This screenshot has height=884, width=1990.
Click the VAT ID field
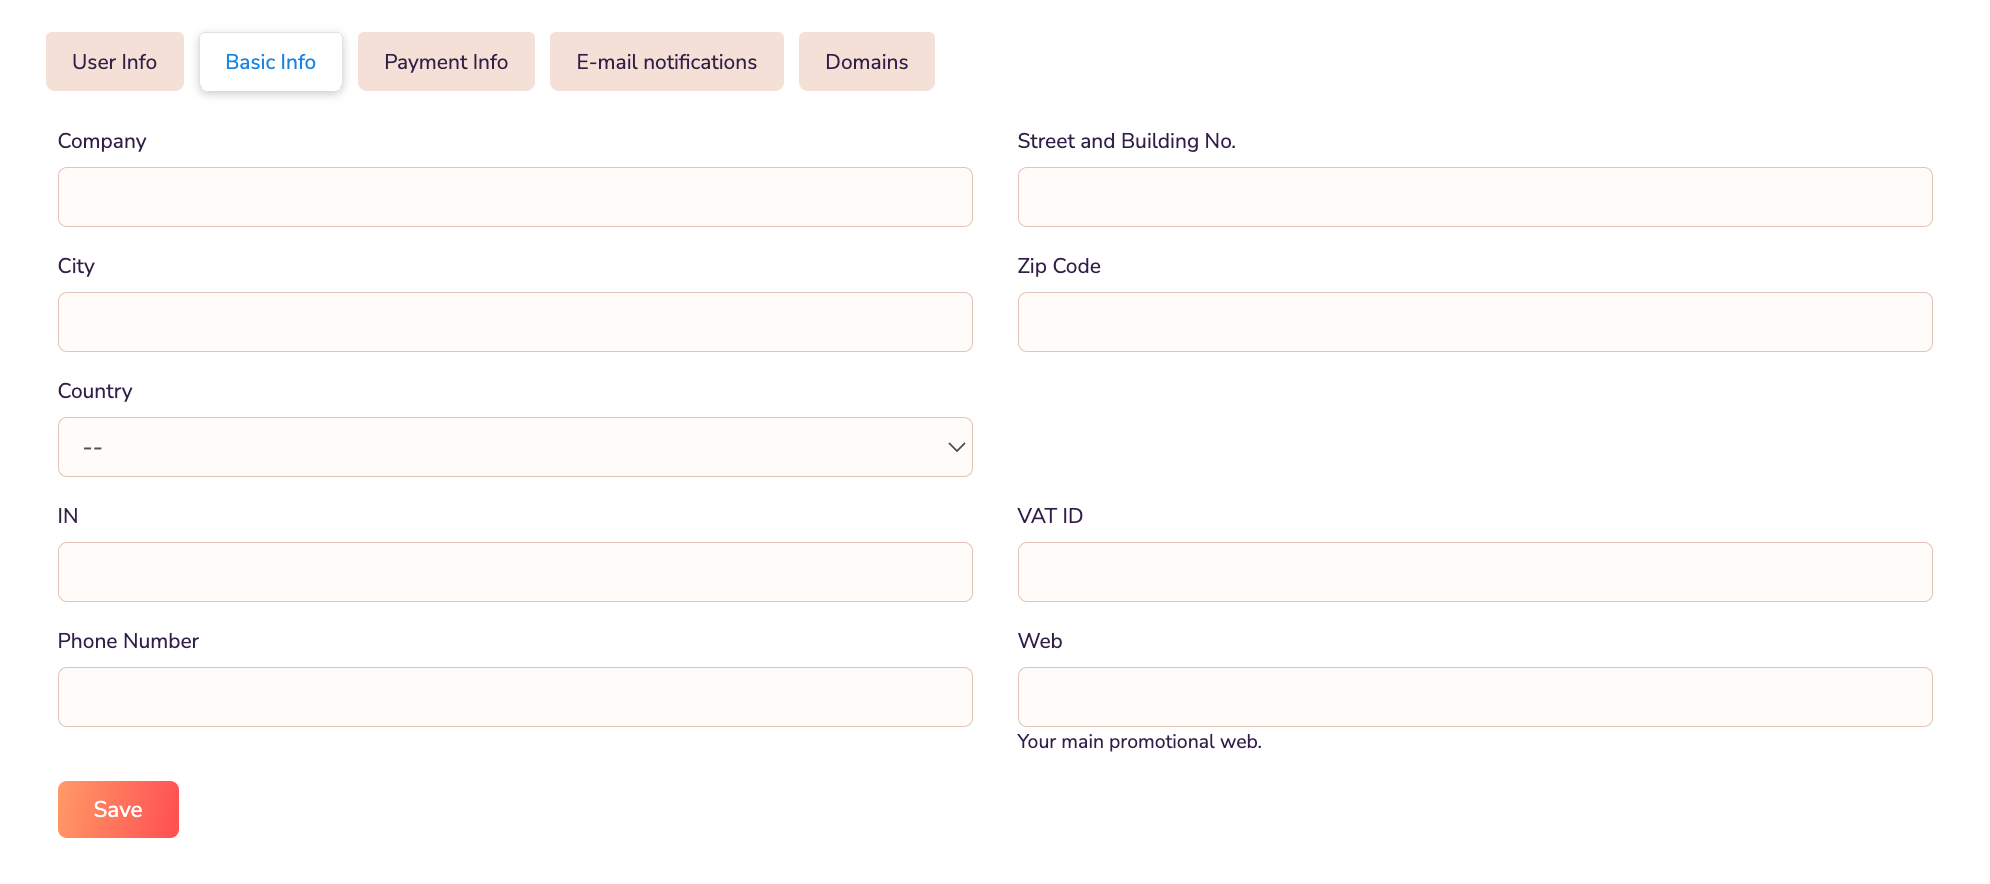point(1474,572)
